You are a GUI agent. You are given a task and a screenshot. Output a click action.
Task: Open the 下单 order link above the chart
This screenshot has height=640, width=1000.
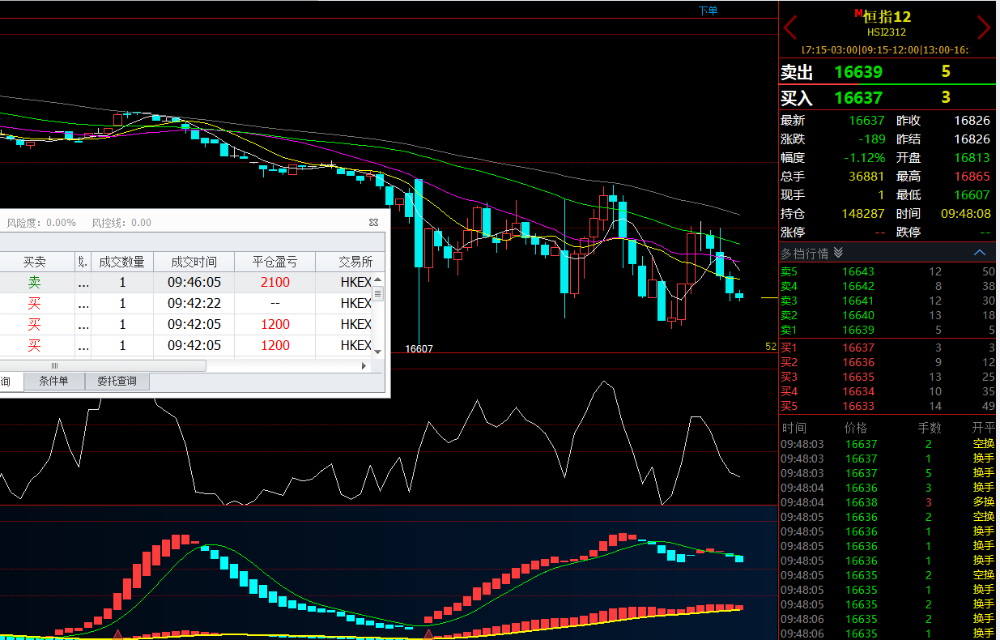pos(708,10)
